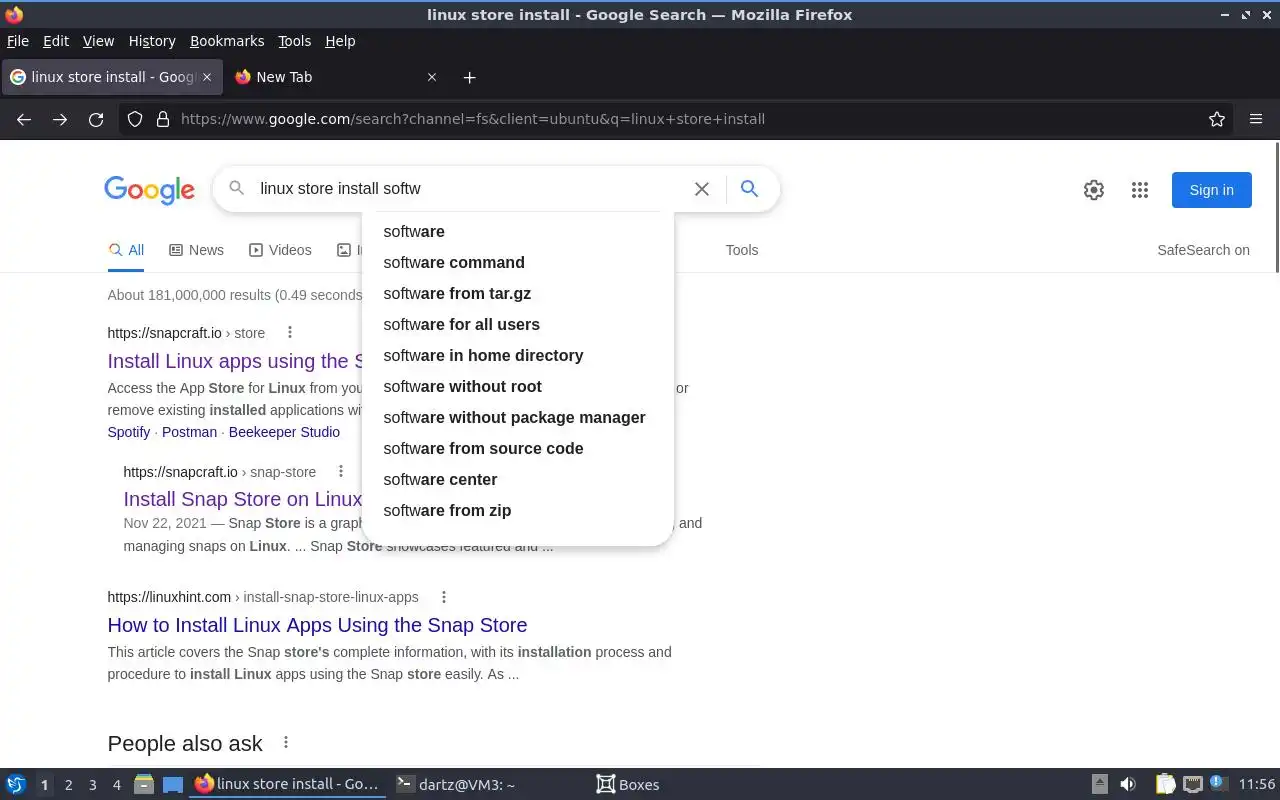Open the Spotify sitelink

(x=129, y=432)
